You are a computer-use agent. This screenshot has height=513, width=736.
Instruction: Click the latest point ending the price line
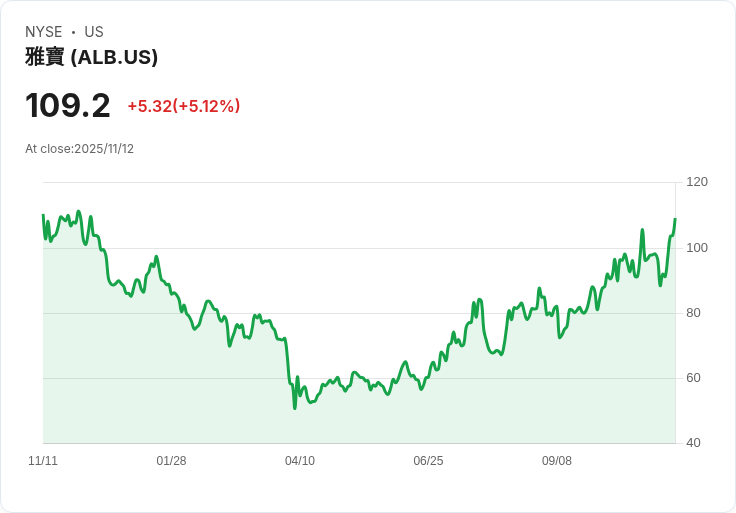click(x=675, y=219)
